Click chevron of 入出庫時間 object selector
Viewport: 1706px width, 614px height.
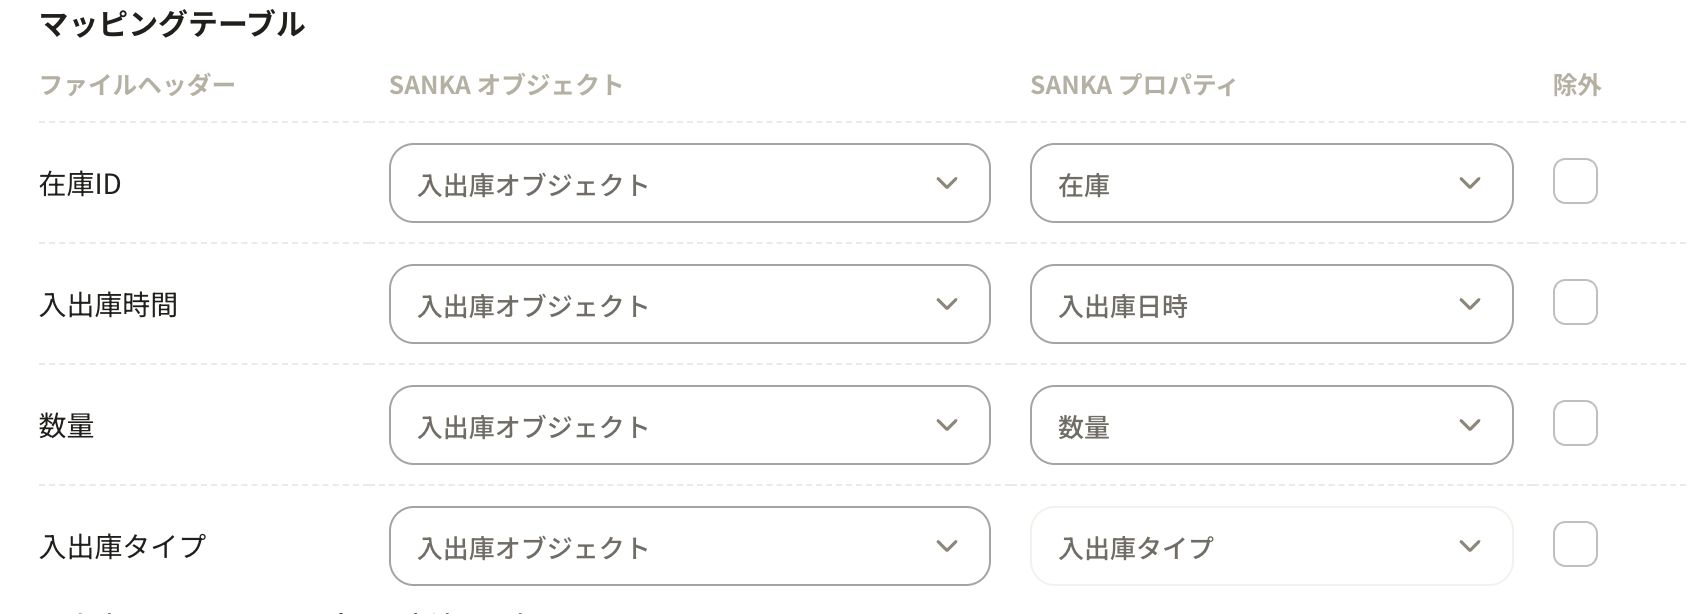[946, 304]
